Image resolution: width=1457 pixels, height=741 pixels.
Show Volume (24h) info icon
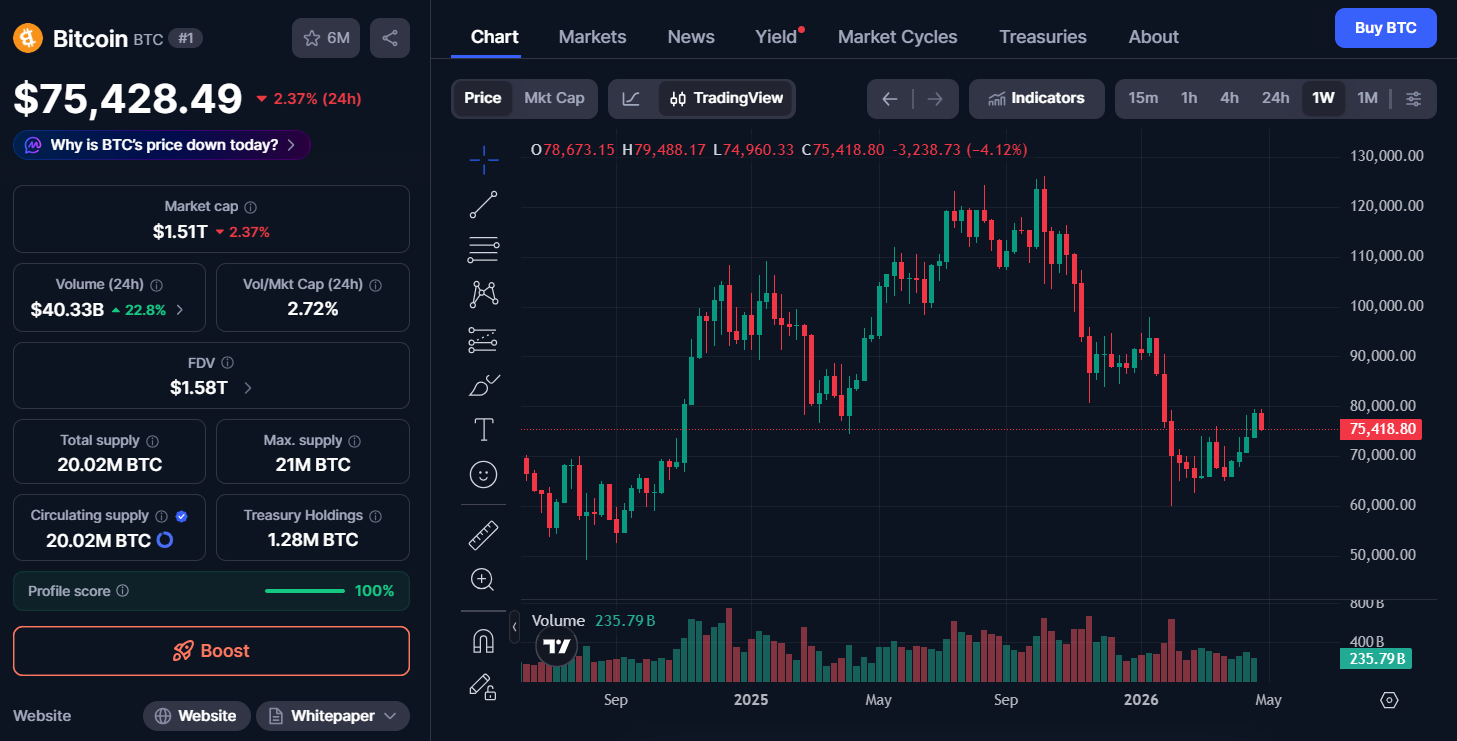click(x=157, y=285)
